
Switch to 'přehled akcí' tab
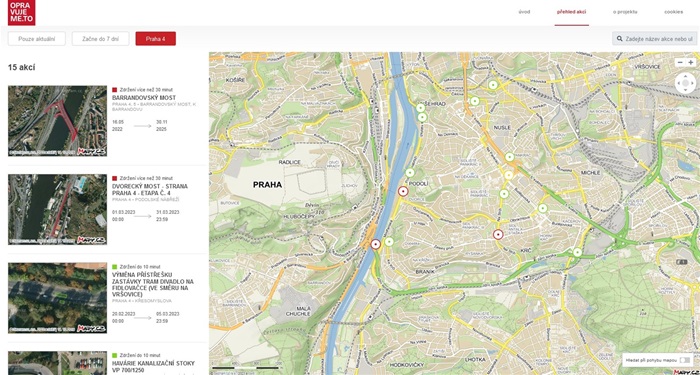pyautogui.click(x=571, y=12)
